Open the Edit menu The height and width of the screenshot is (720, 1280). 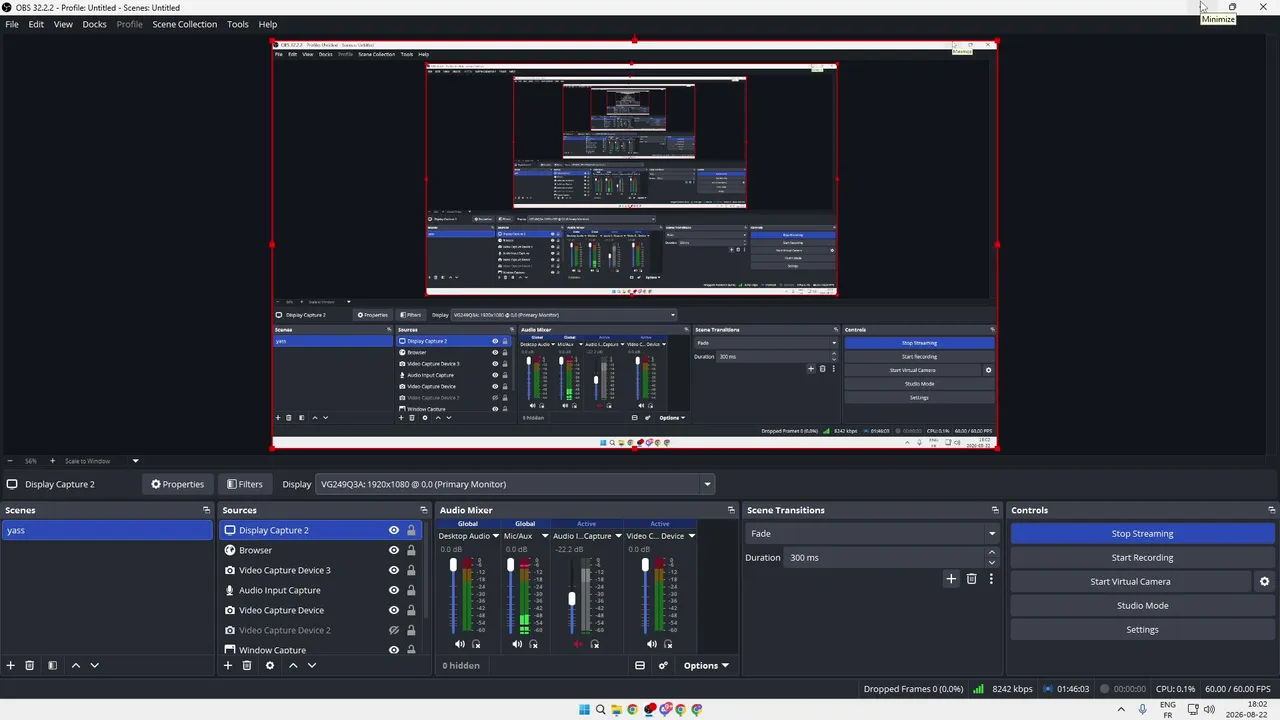tap(36, 24)
